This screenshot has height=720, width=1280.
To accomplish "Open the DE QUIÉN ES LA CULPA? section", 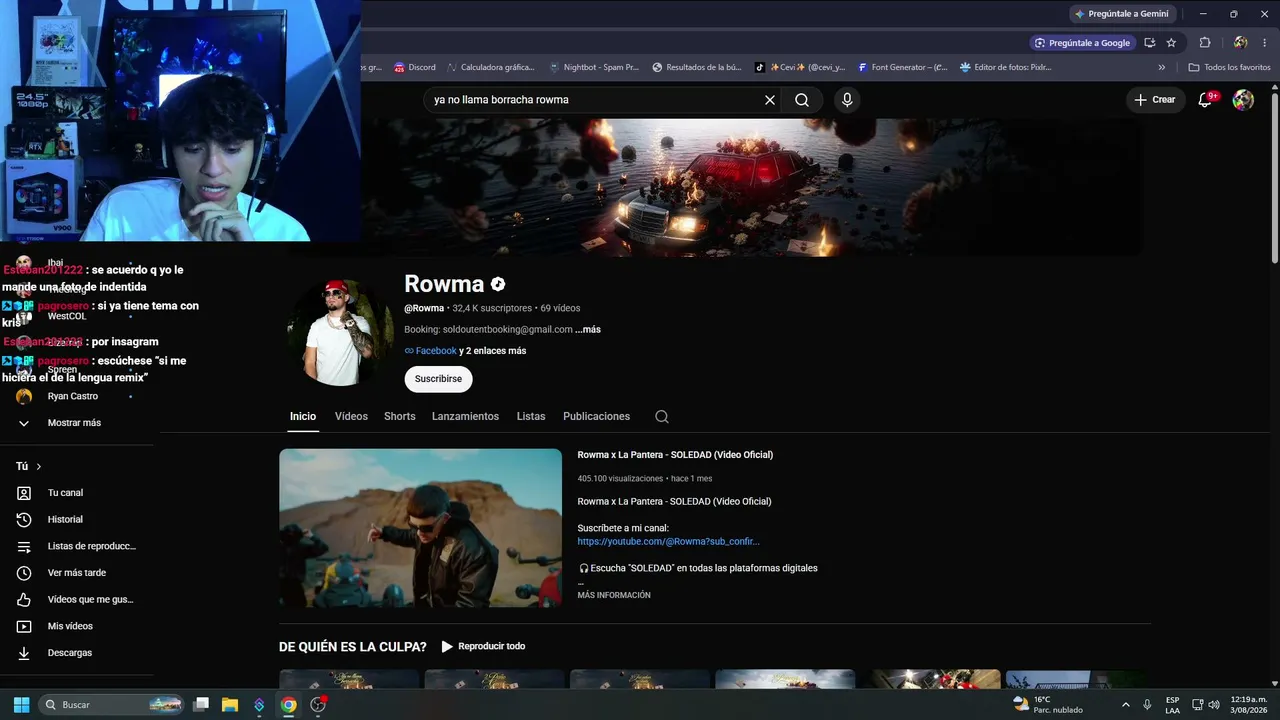I will [x=353, y=647].
